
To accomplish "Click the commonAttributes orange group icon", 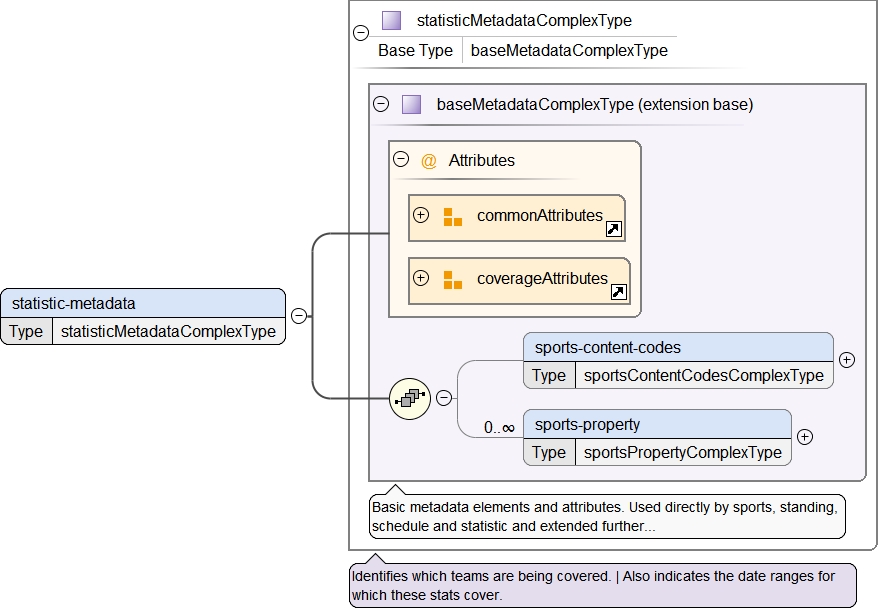I will [453, 217].
